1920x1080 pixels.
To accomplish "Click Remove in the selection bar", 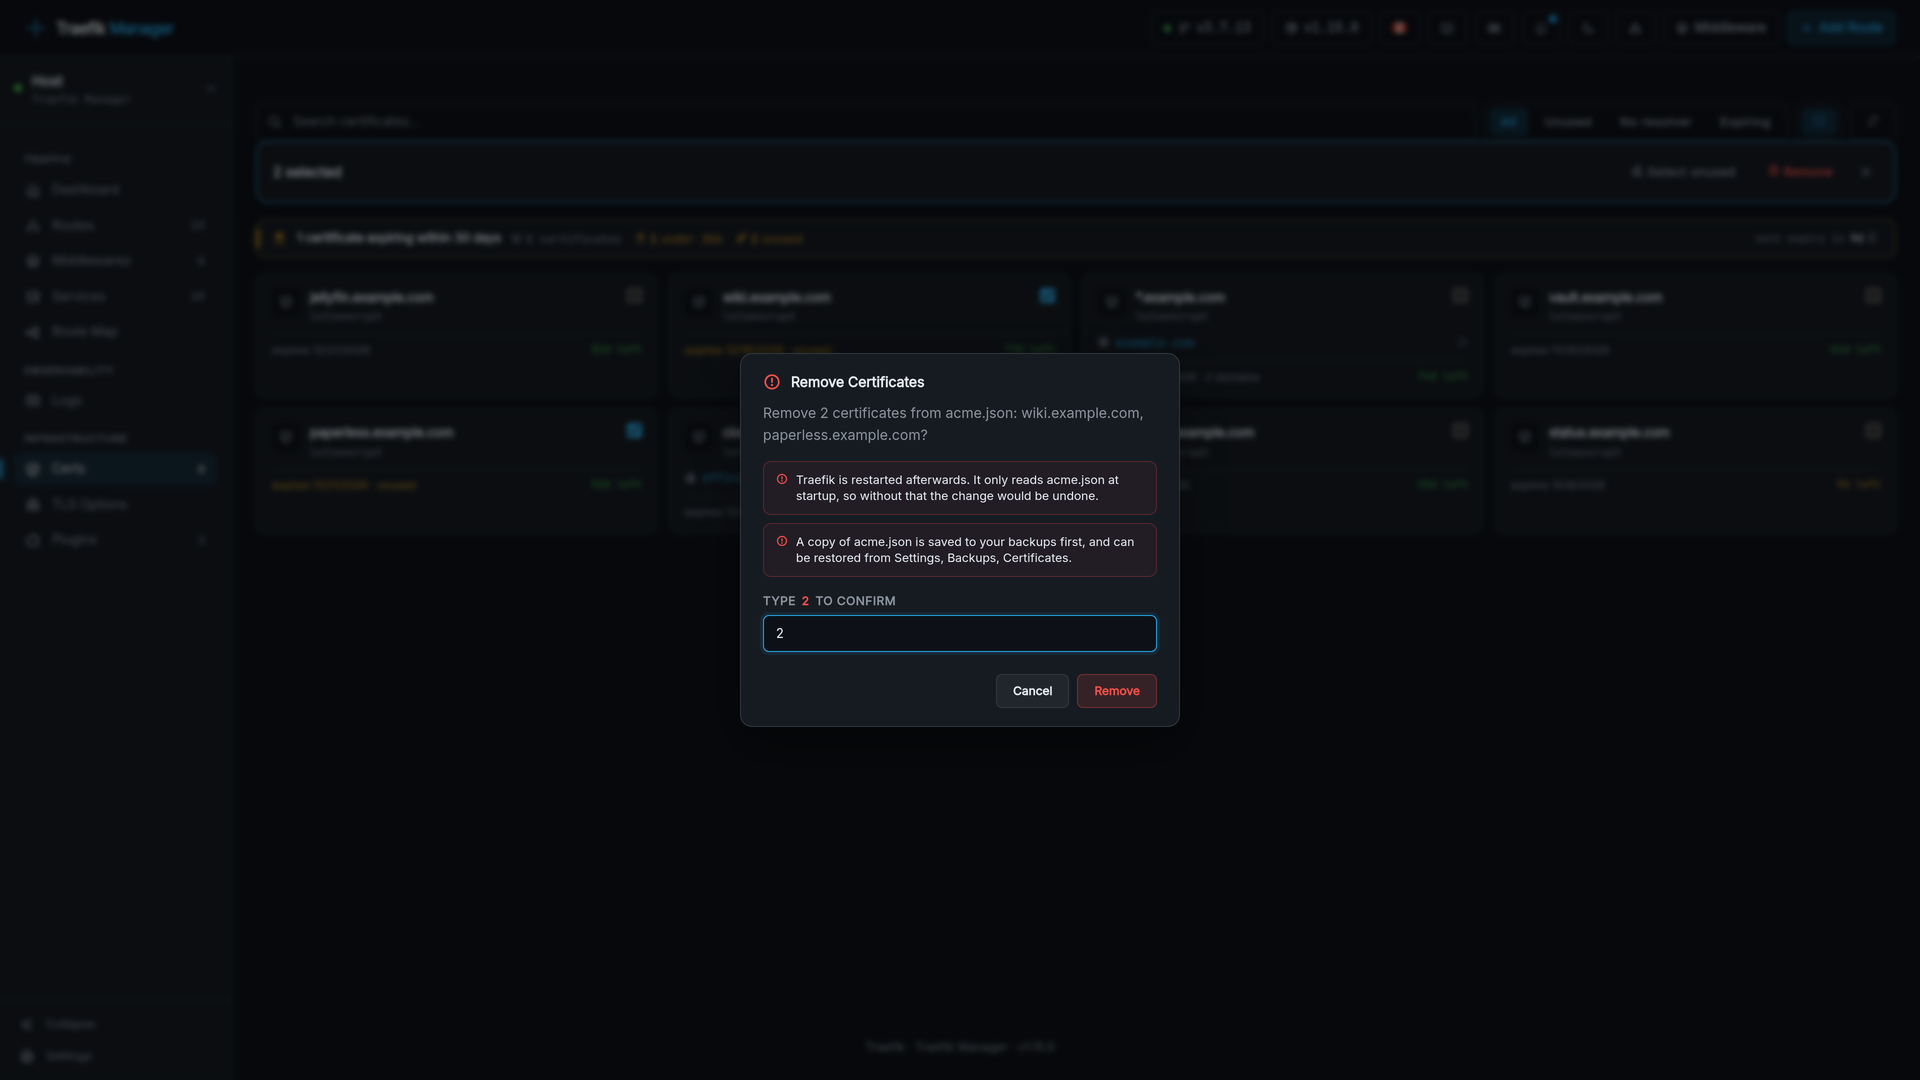I will [x=1800, y=172].
